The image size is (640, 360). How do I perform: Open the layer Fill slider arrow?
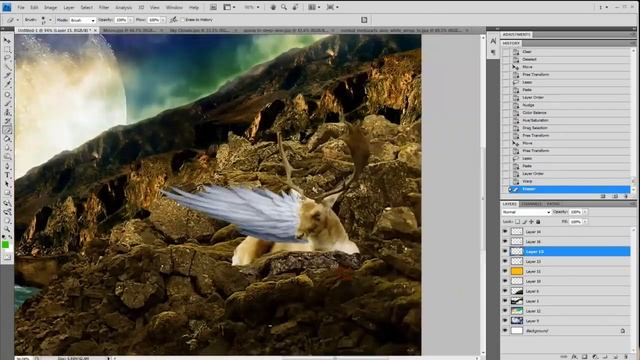tap(585, 222)
